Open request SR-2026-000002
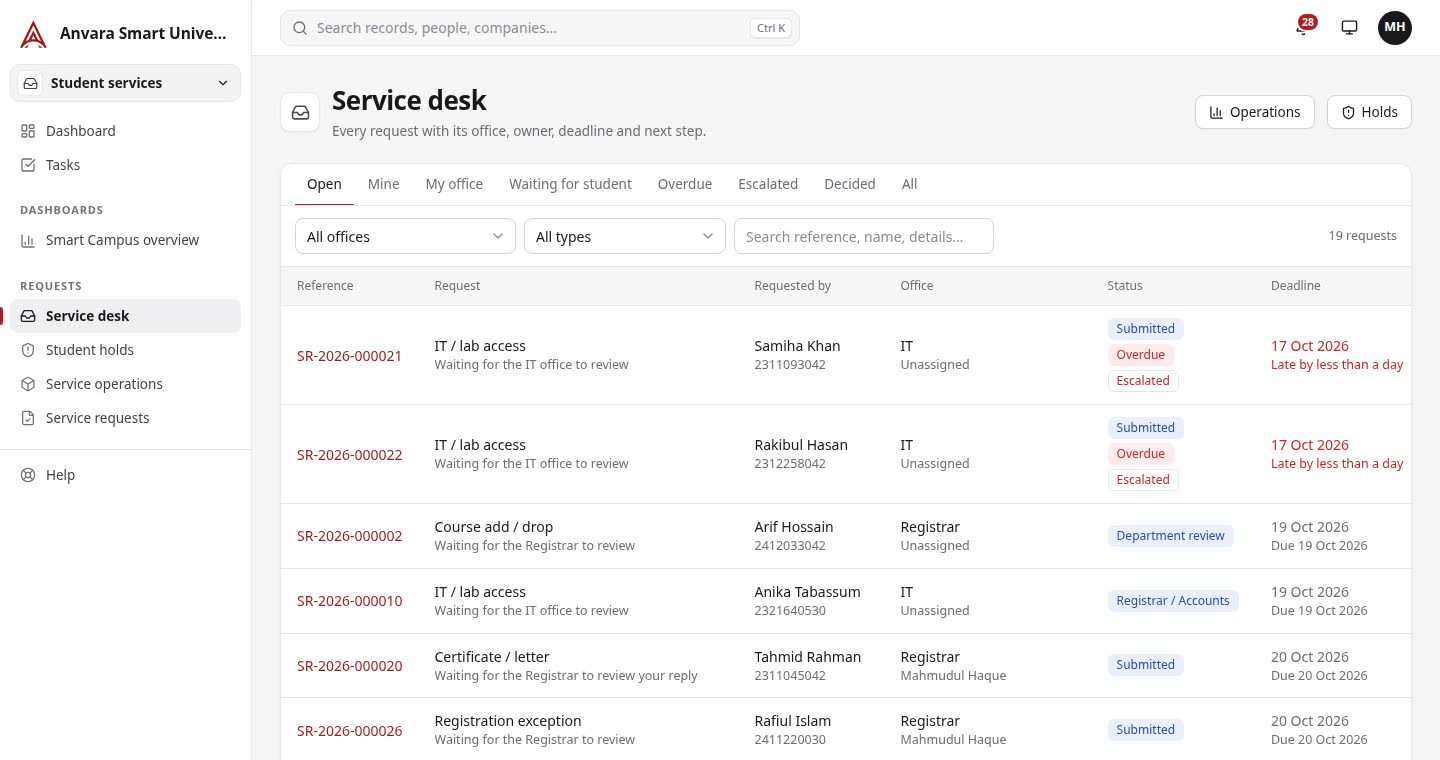This screenshot has width=1440, height=760. [x=349, y=536]
